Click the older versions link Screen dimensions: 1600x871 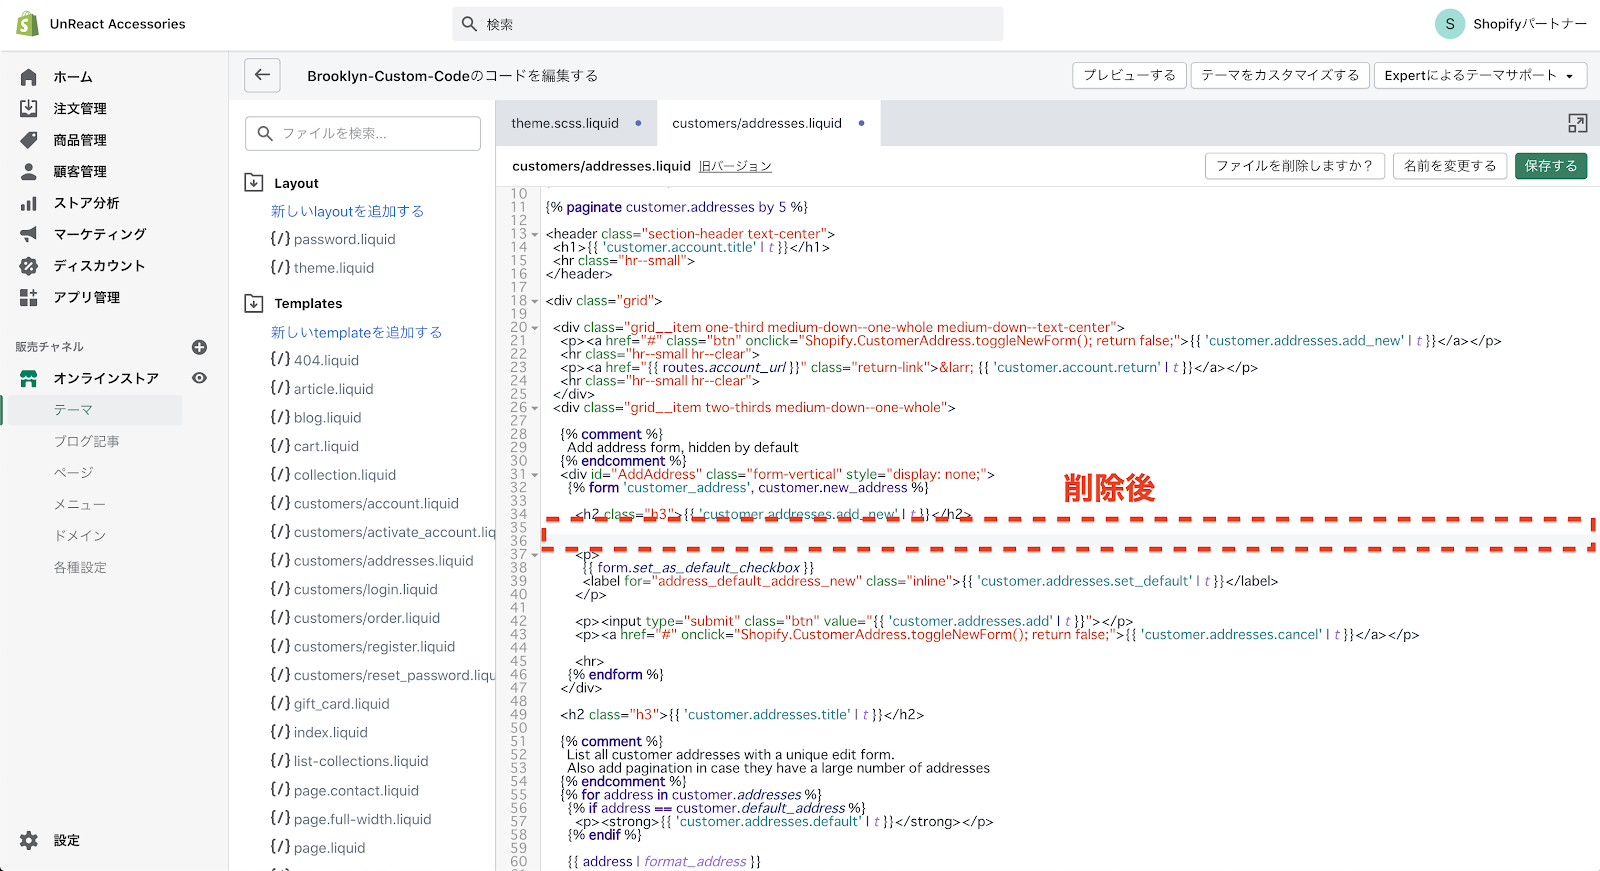coord(735,166)
